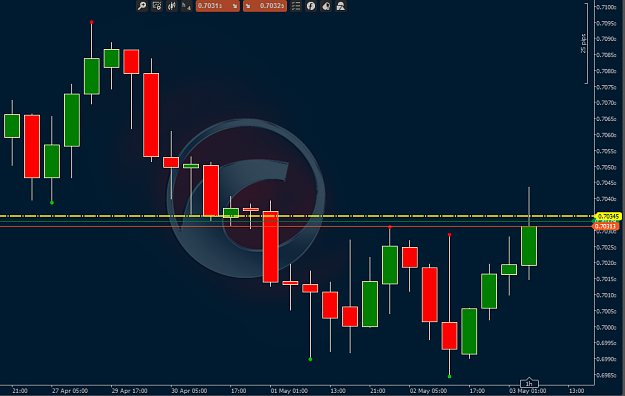Click the round info icon in toolbar
The width and height of the screenshot is (625, 396).
tap(311, 6)
